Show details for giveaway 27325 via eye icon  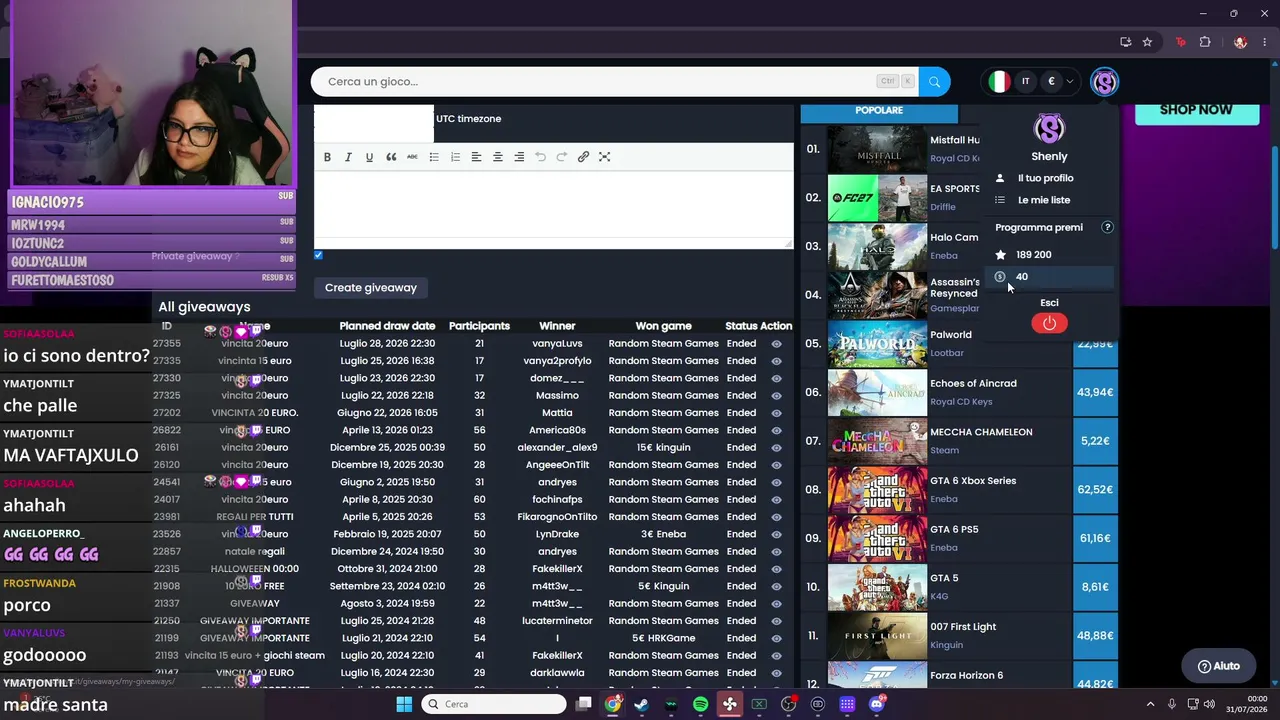coord(776,396)
